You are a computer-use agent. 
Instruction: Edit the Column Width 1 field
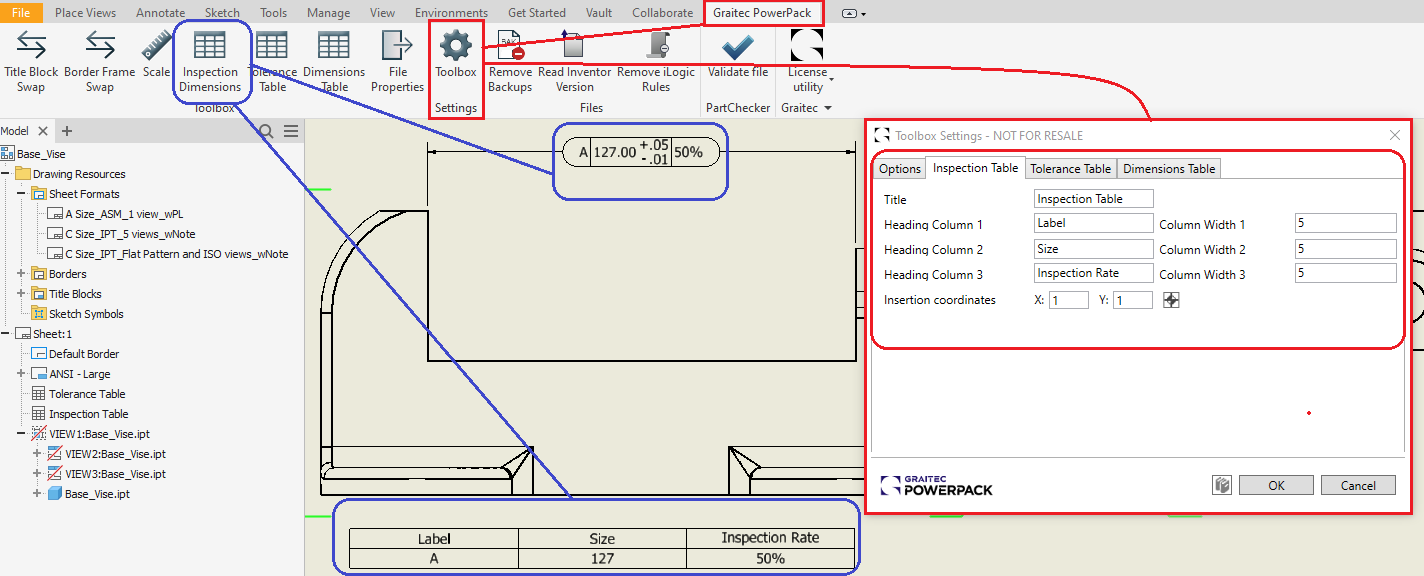(x=1346, y=224)
